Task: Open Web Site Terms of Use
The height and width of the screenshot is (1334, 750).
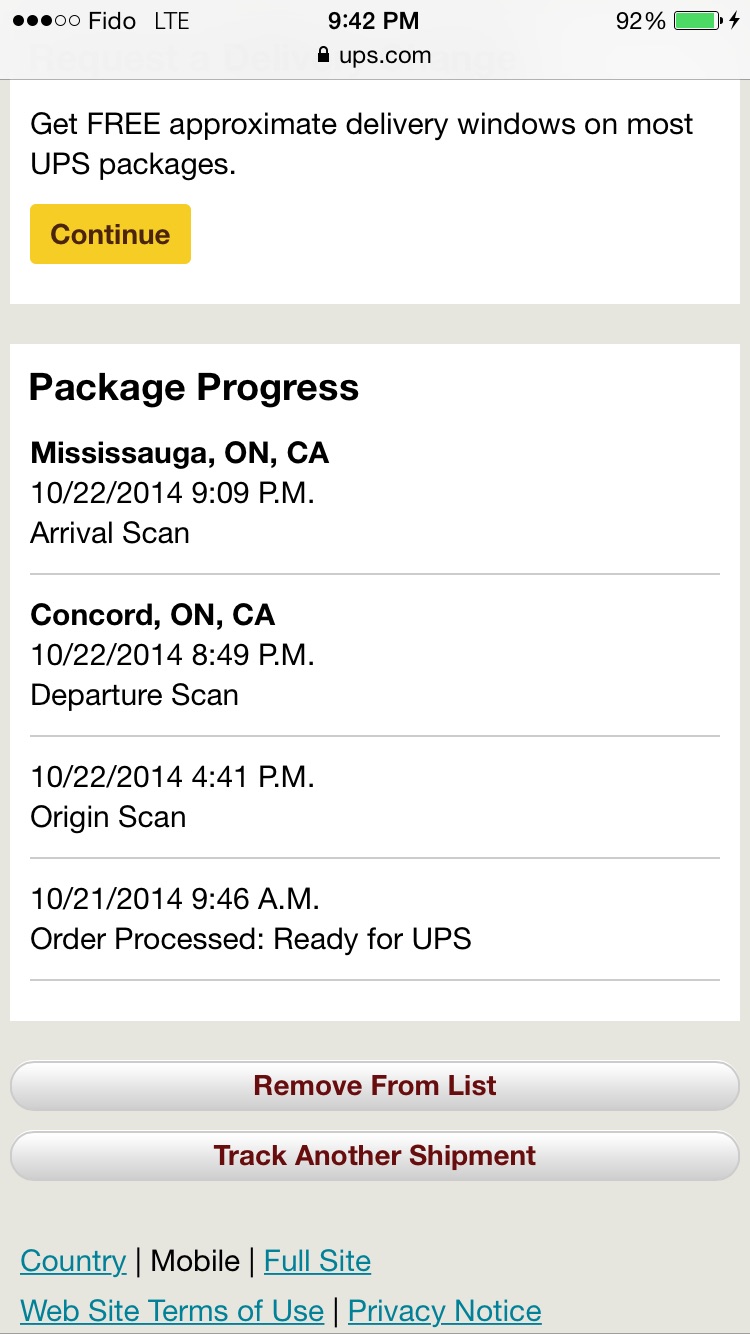Action: [x=172, y=1311]
